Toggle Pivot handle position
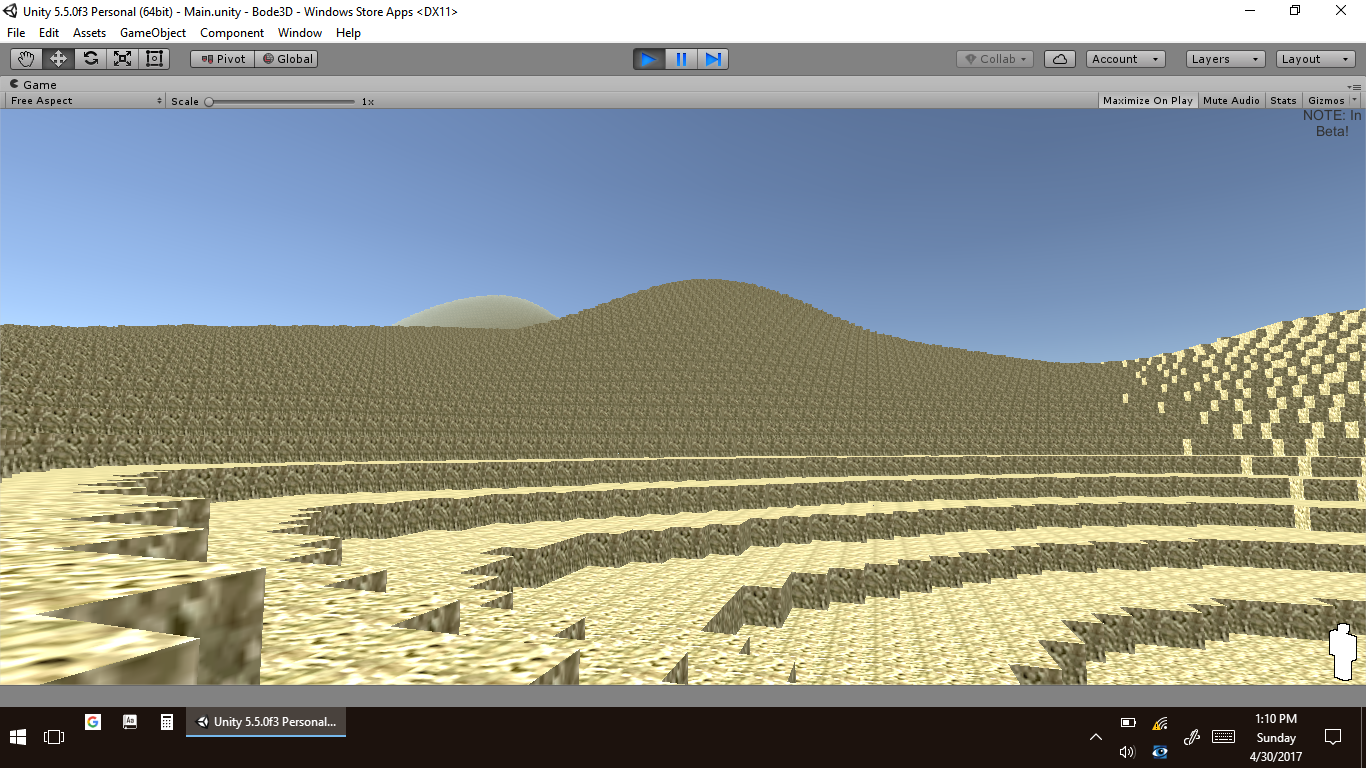Screen dimensions: 1366x768 [223, 59]
